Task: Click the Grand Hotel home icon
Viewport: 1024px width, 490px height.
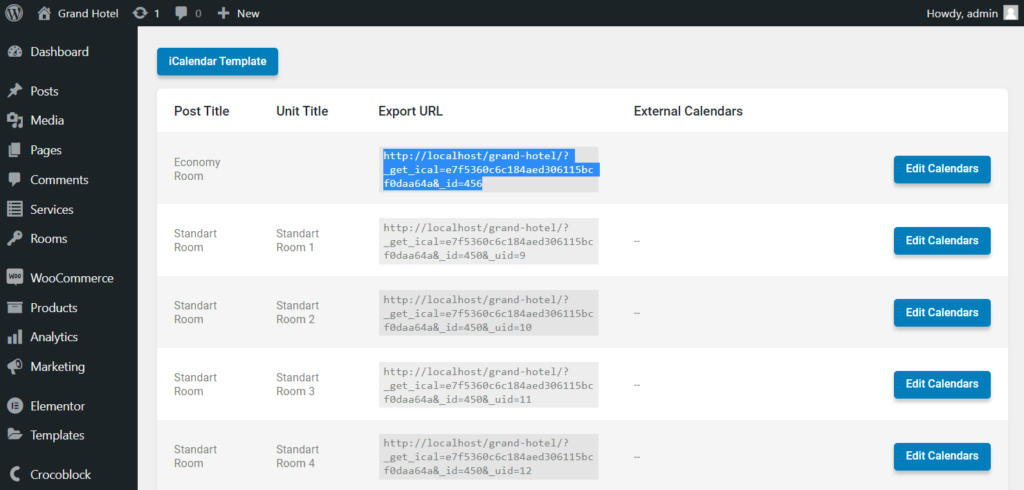Action: pyautogui.click(x=44, y=13)
